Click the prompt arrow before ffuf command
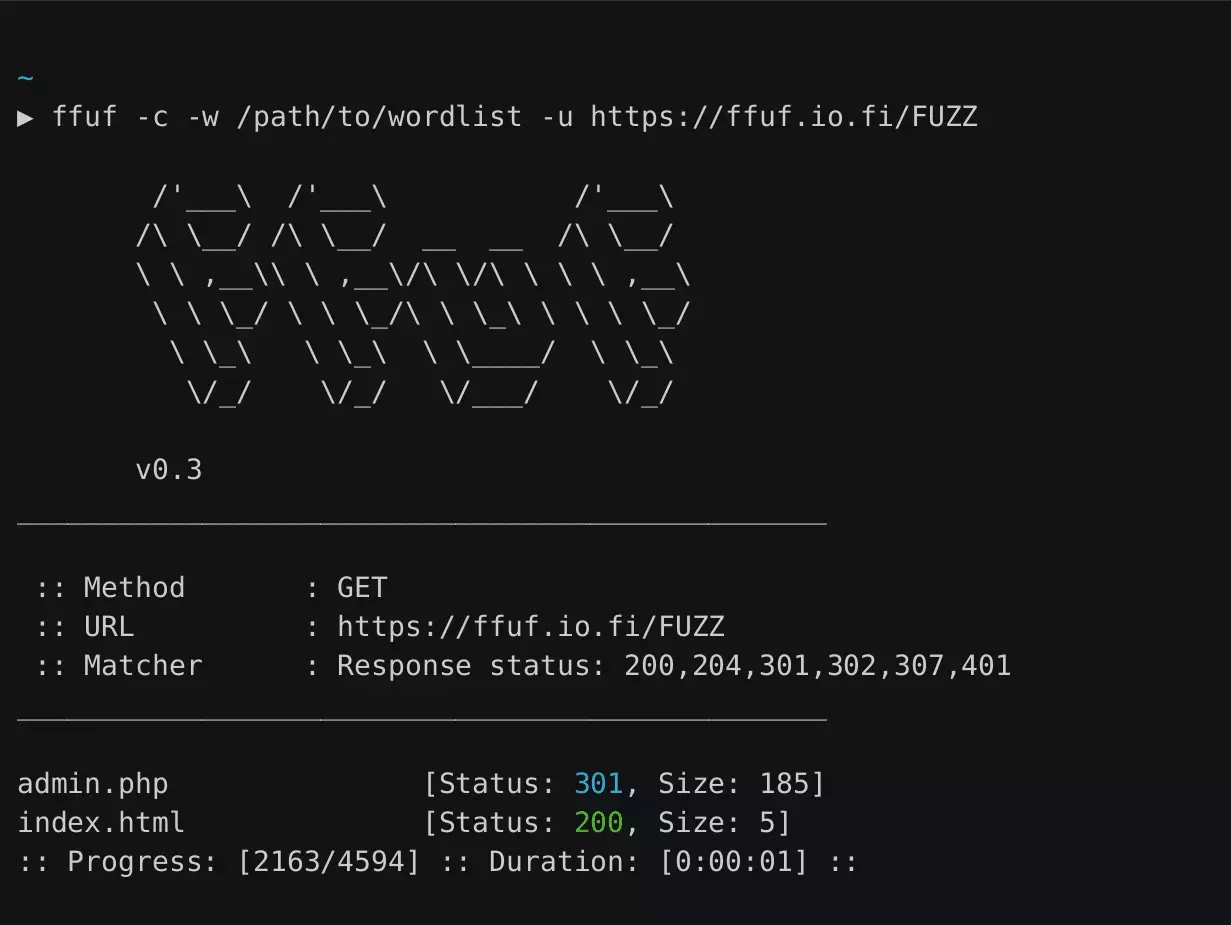1231x925 pixels. click(26, 118)
